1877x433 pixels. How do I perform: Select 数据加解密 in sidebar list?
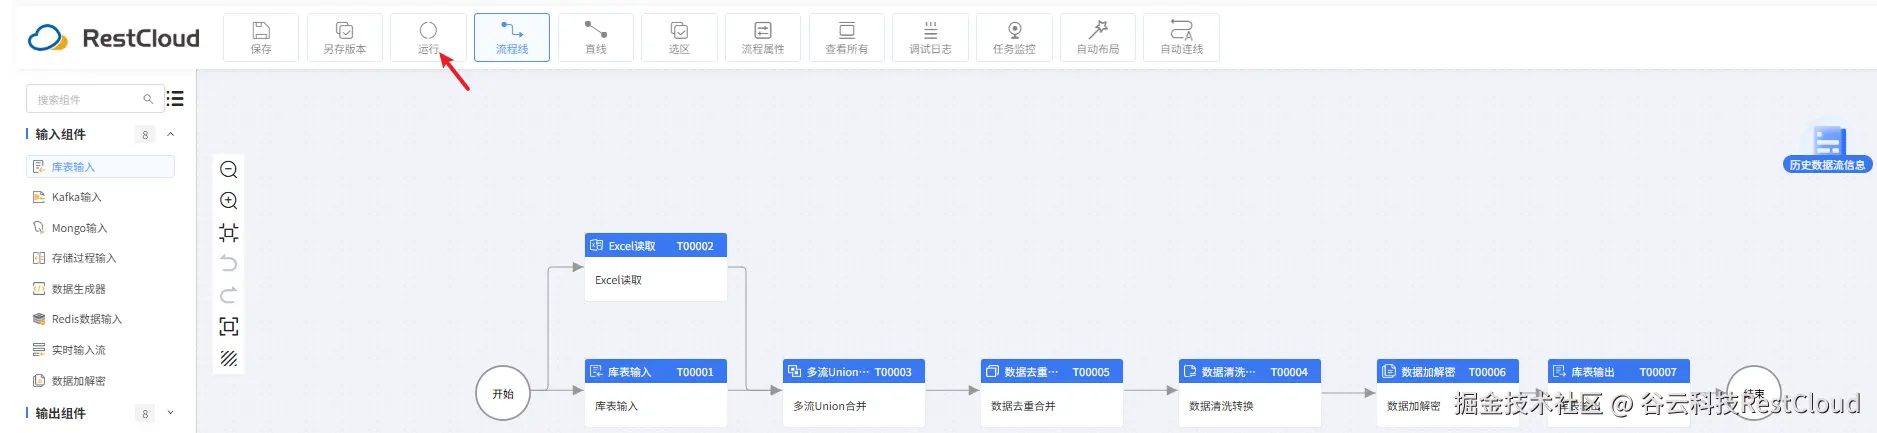(x=100, y=381)
